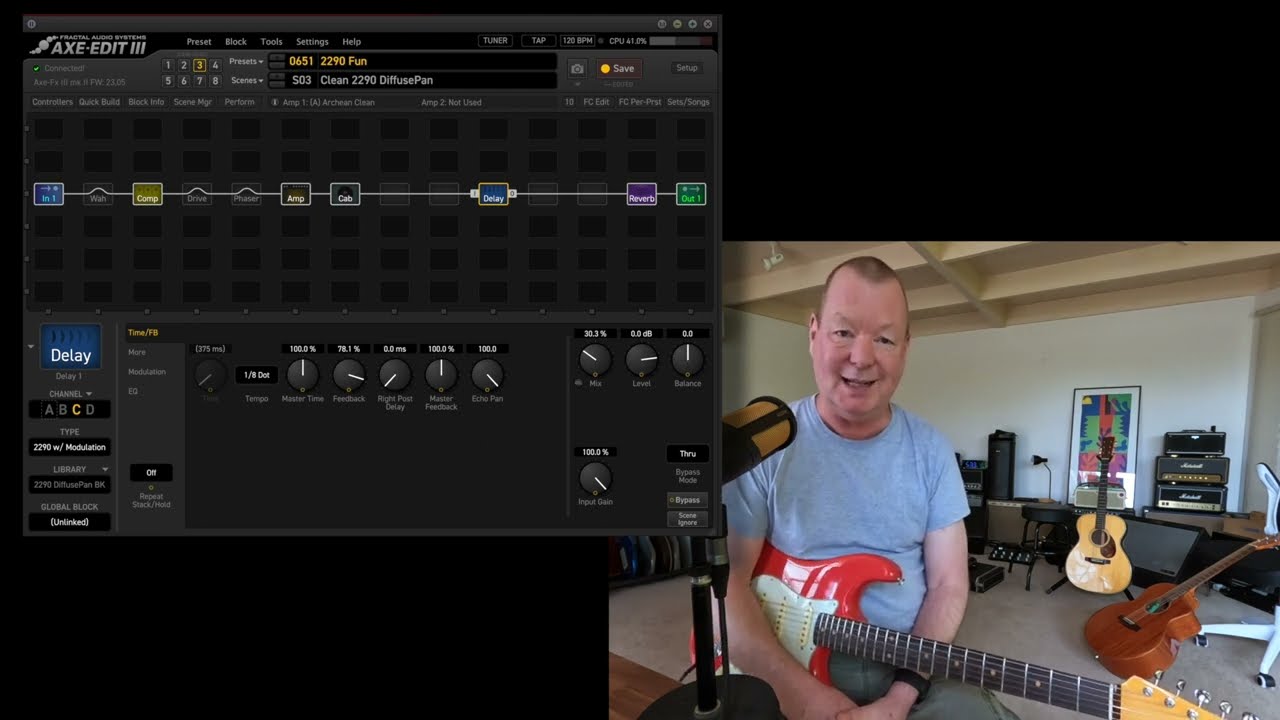
Task: Switch Delay to channel D
Action: [x=90, y=409]
